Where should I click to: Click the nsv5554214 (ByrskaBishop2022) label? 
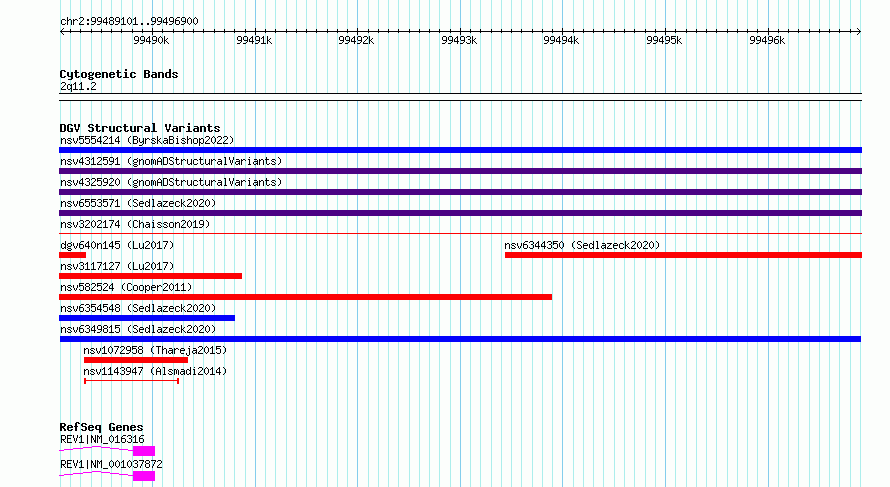click(146, 140)
